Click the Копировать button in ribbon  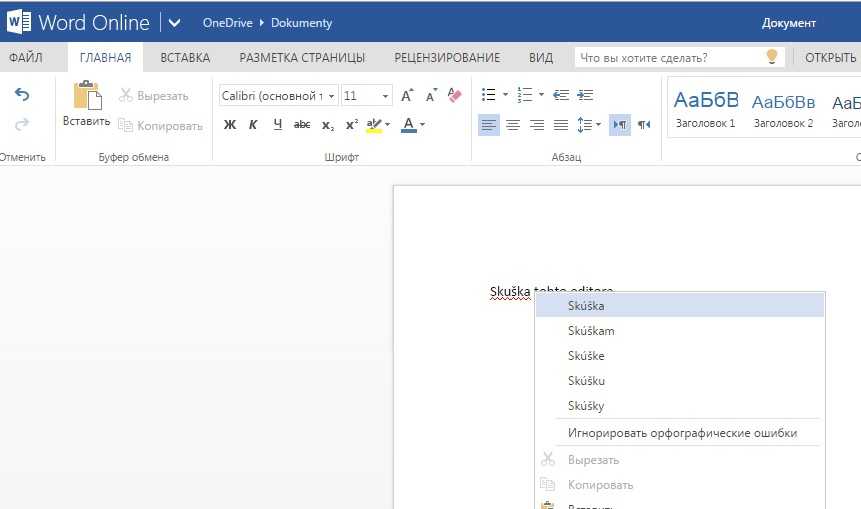[160, 126]
